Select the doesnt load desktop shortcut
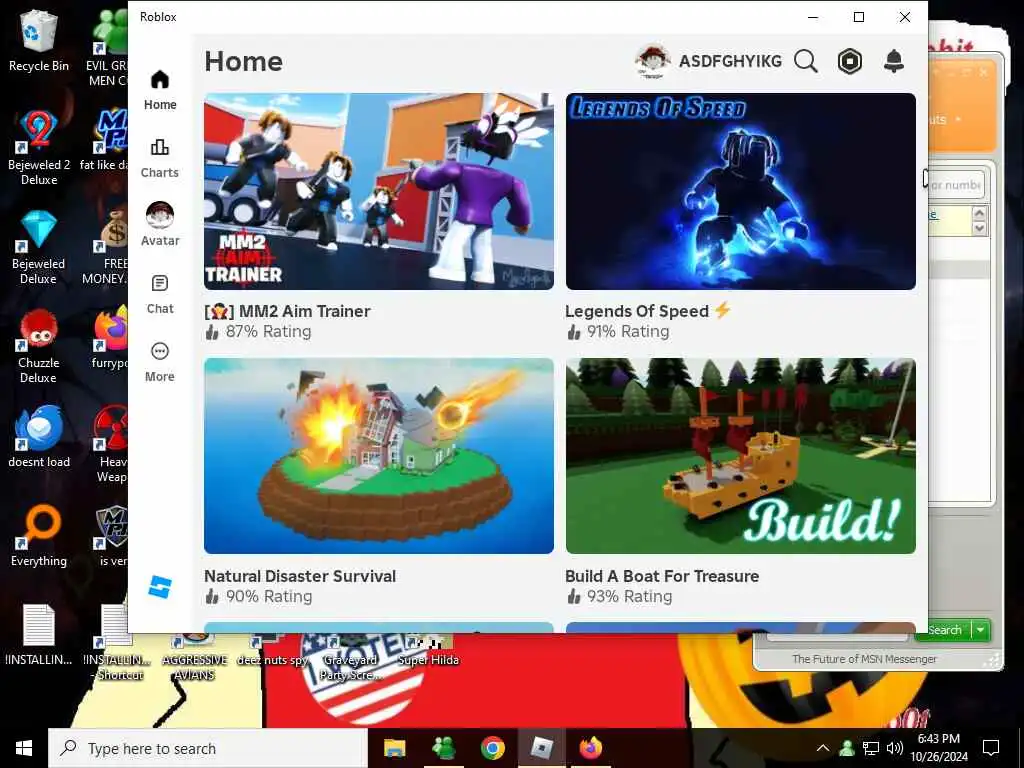Viewport: 1024px width, 768px height. pos(39,437)
